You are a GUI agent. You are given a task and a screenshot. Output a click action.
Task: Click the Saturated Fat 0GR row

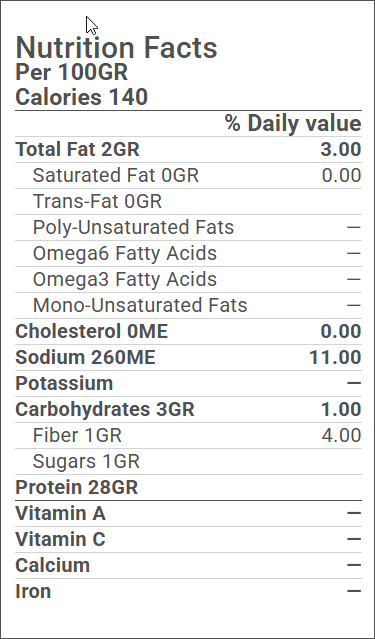coord(188,175)
